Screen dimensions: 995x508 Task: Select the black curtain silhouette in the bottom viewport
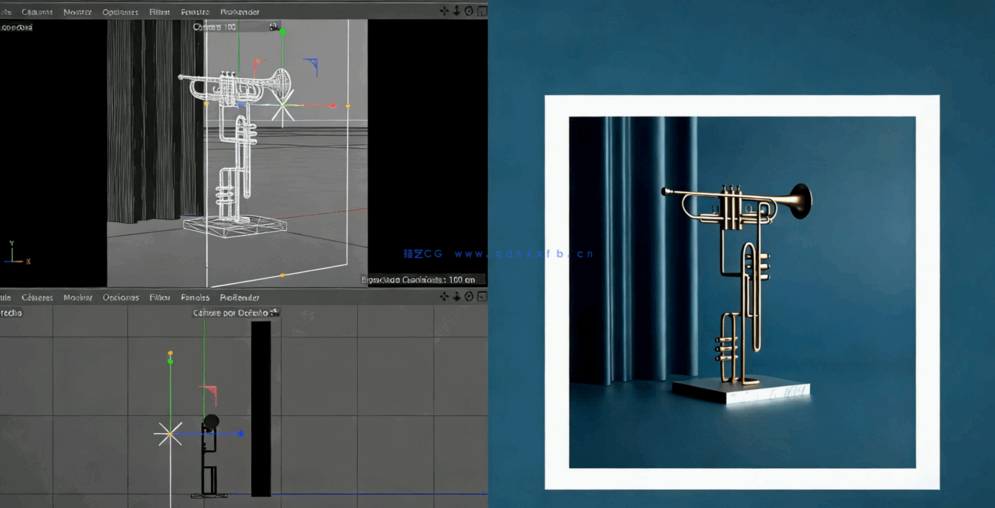click(261, 408)
